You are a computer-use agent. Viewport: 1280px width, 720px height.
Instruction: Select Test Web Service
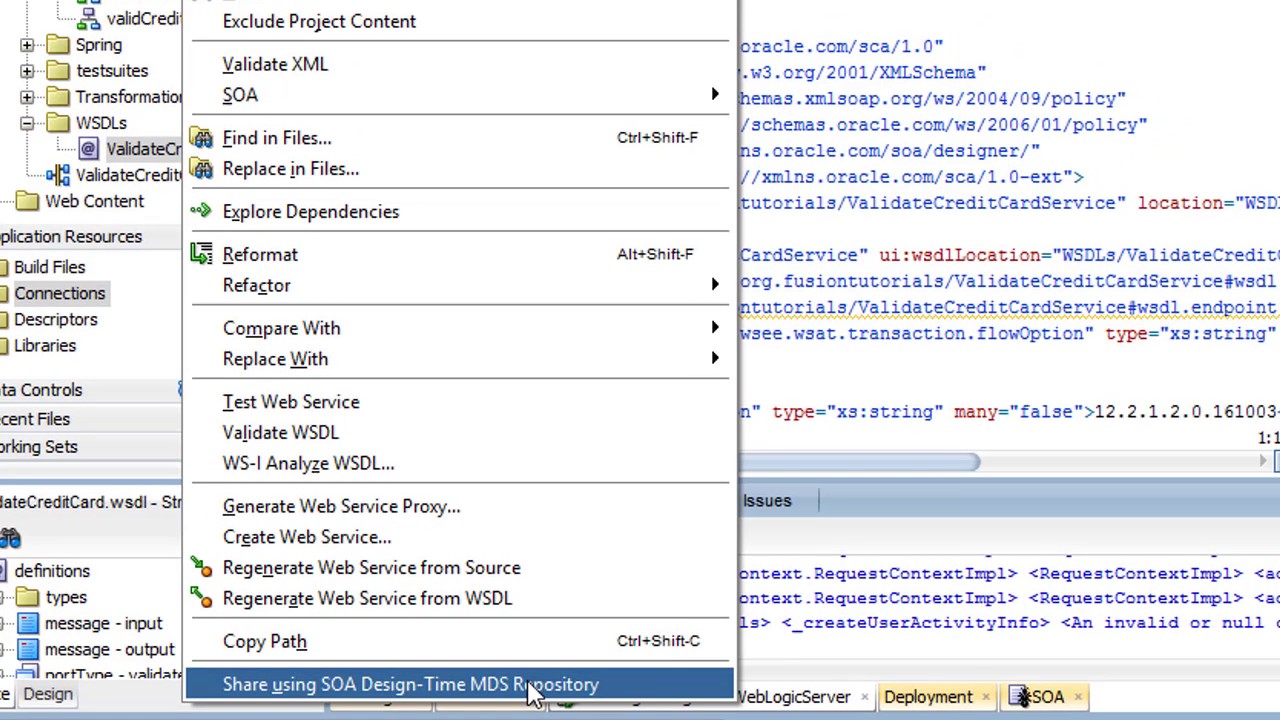(x=291, y=402)
